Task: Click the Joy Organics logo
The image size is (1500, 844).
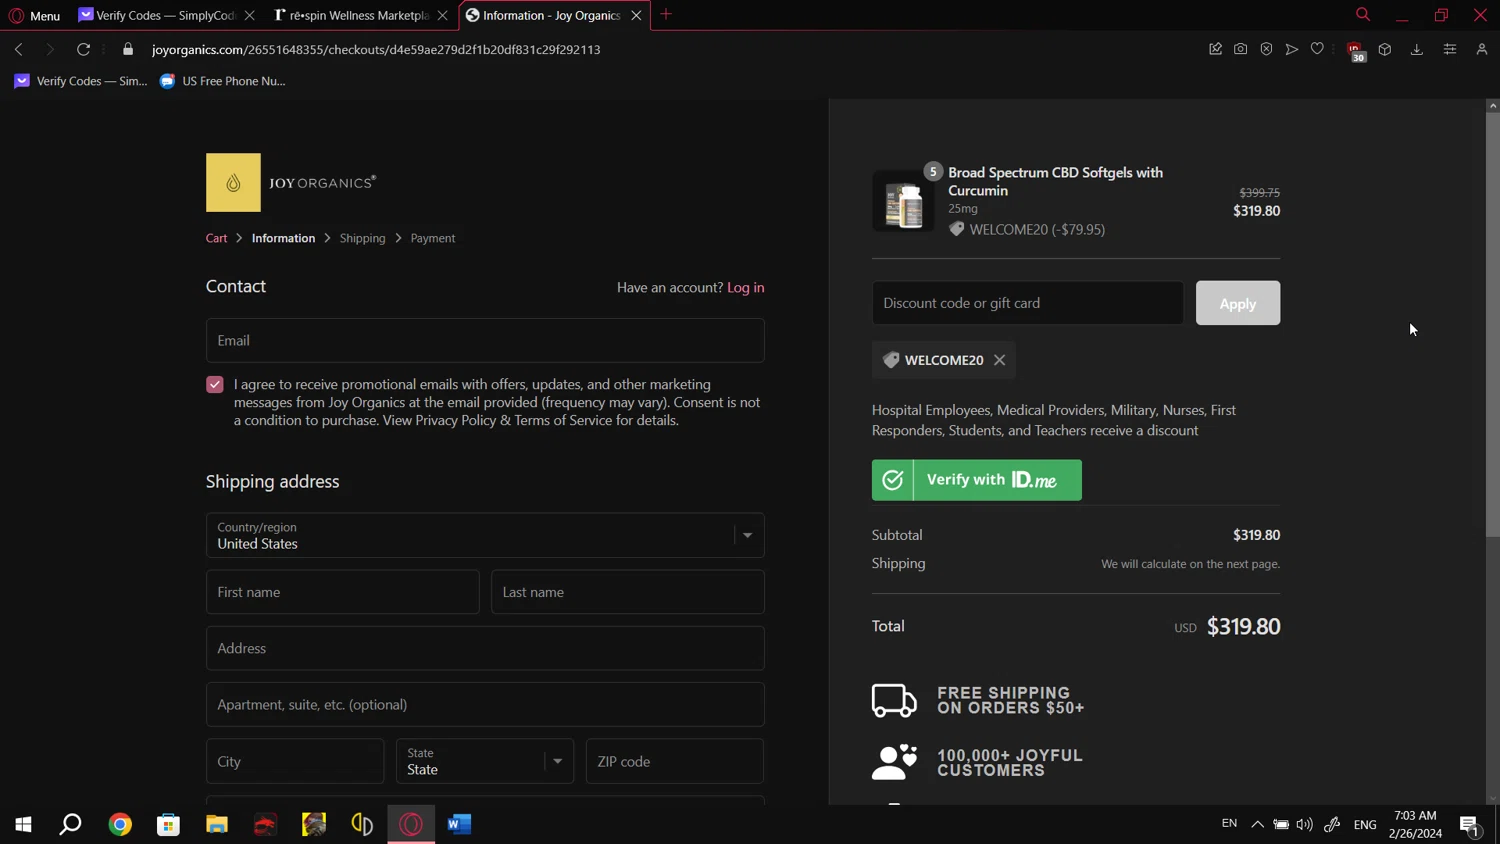Action: pyautogui.click(x=291, y=182)
